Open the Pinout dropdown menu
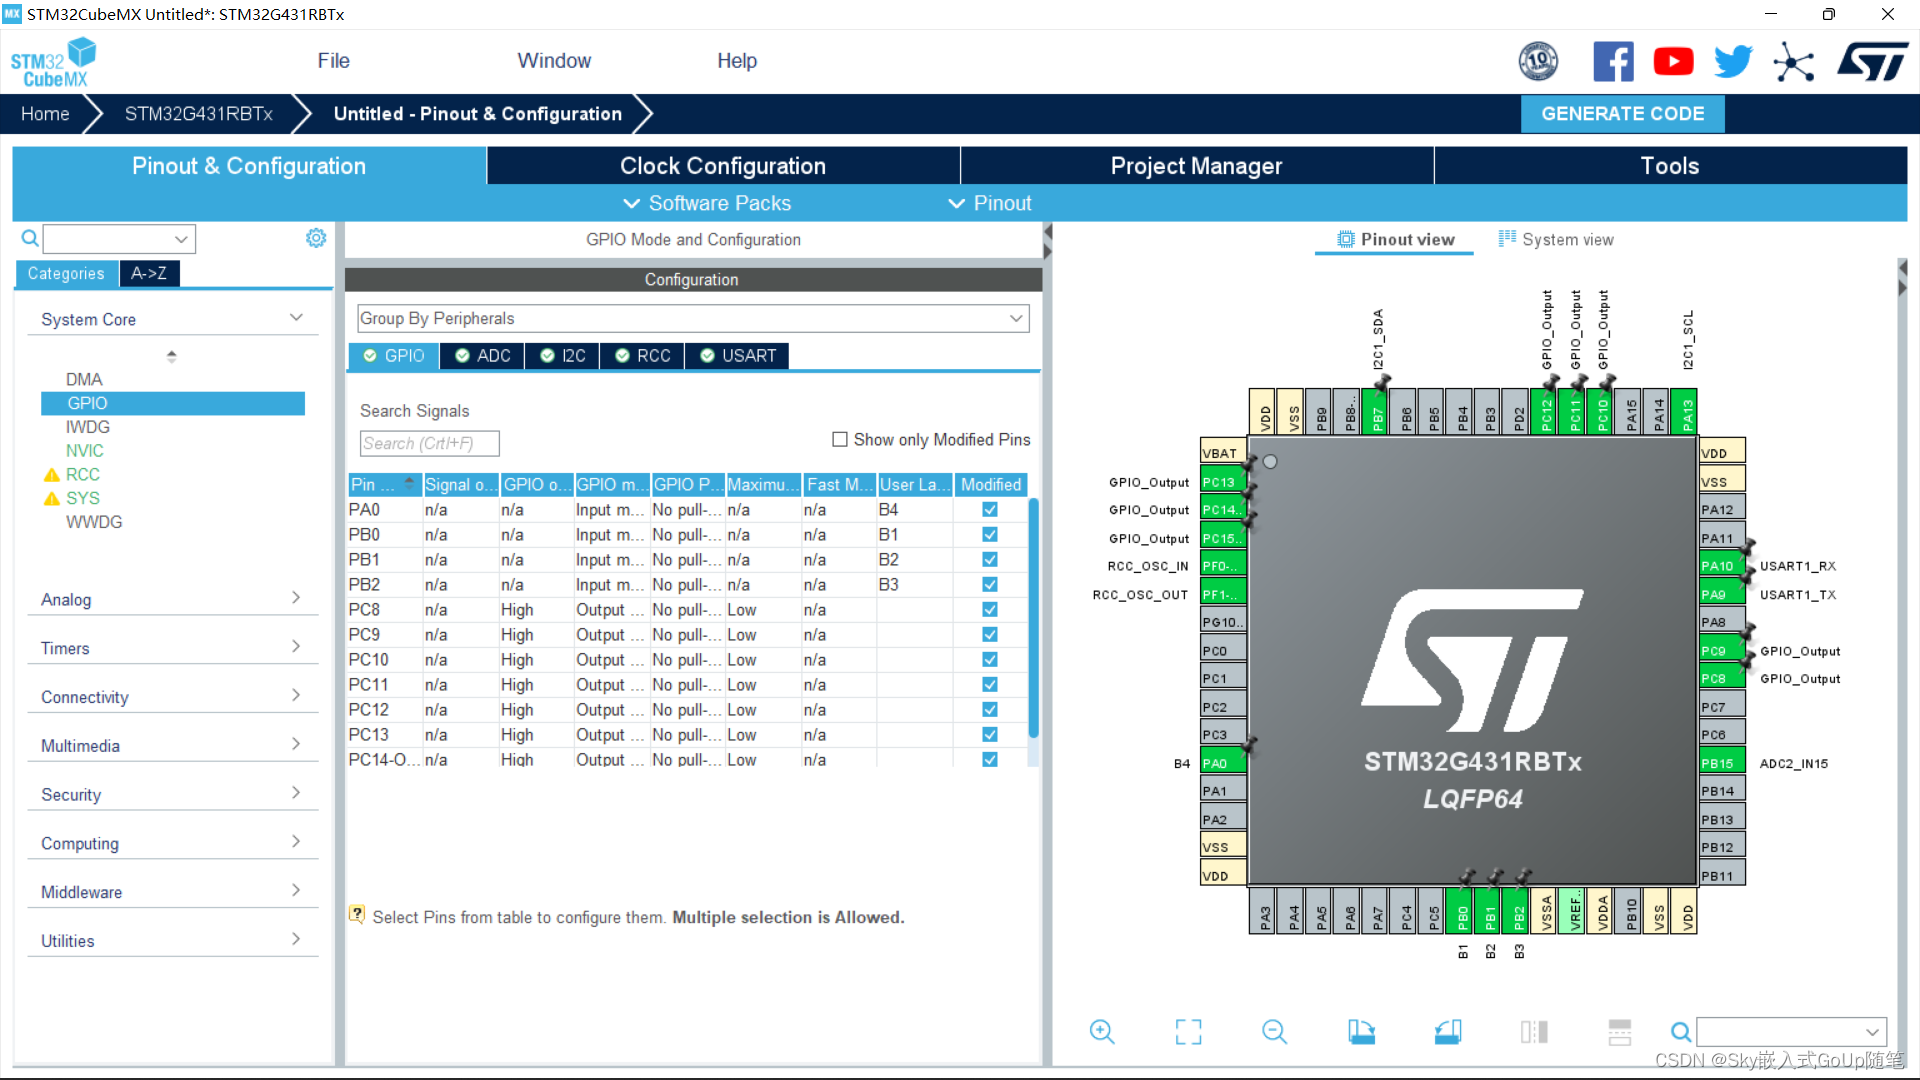1920x1080 pixels. [x=990, y=203]
